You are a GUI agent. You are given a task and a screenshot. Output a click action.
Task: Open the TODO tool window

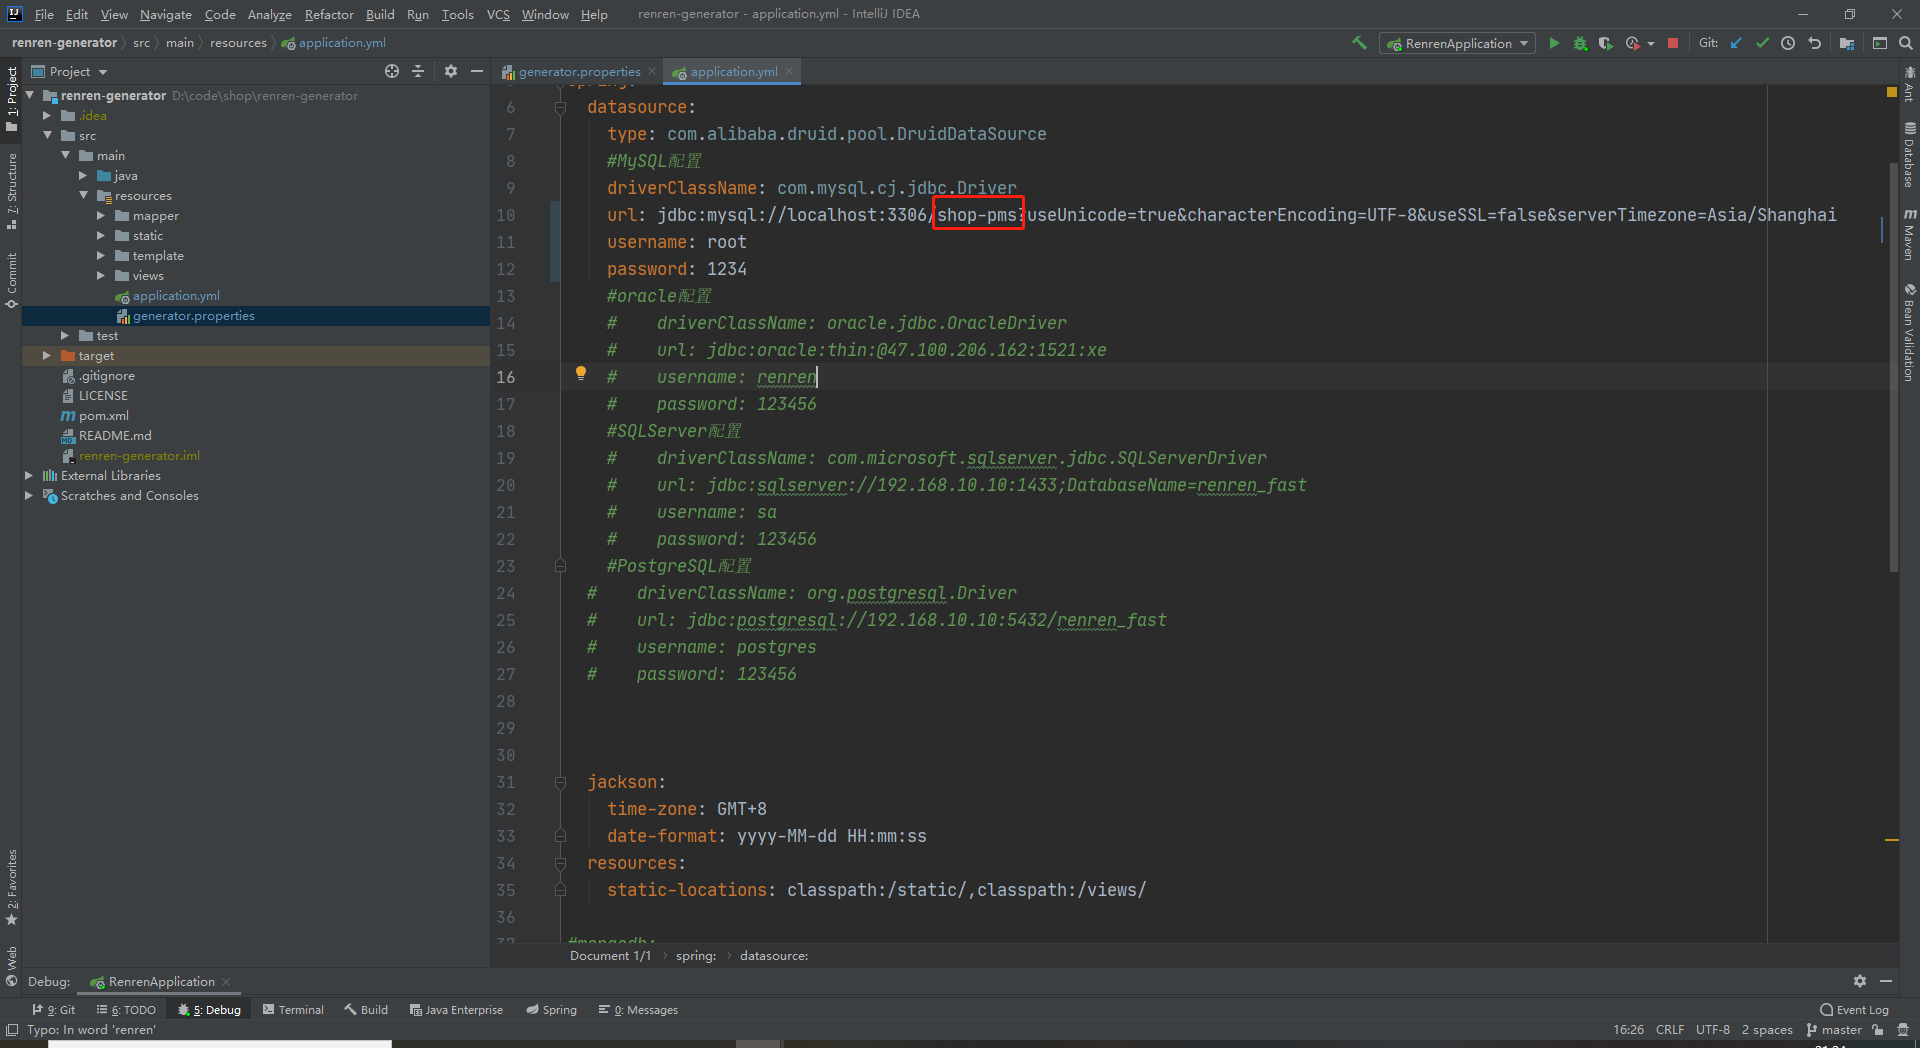pos(126,1010)
